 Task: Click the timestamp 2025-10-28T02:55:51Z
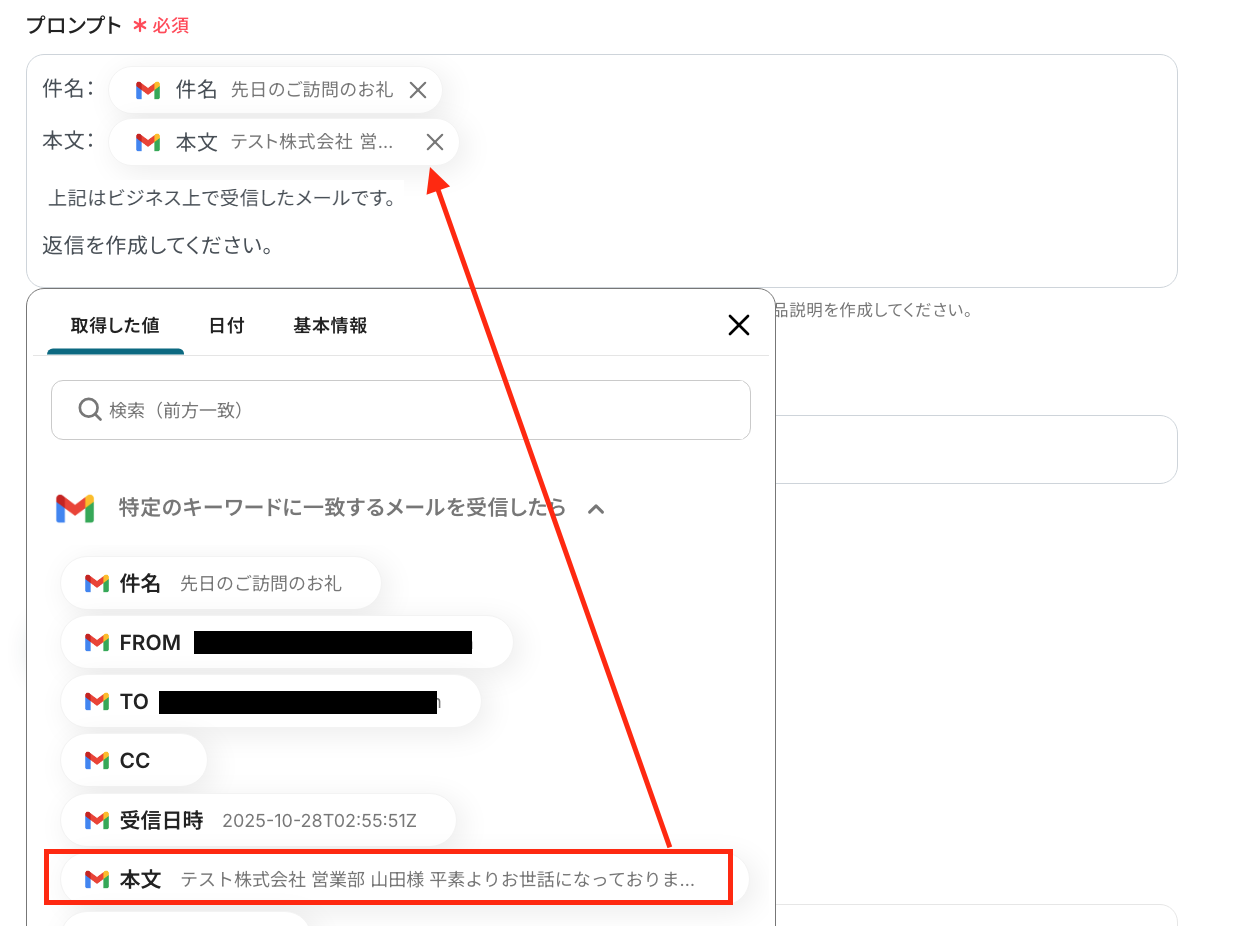(x=319, y=821)
